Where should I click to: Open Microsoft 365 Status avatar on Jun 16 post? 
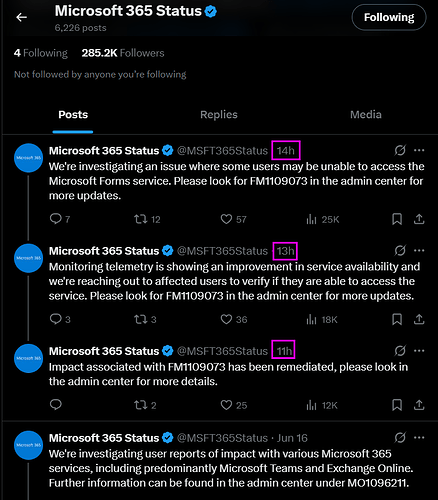29,445
